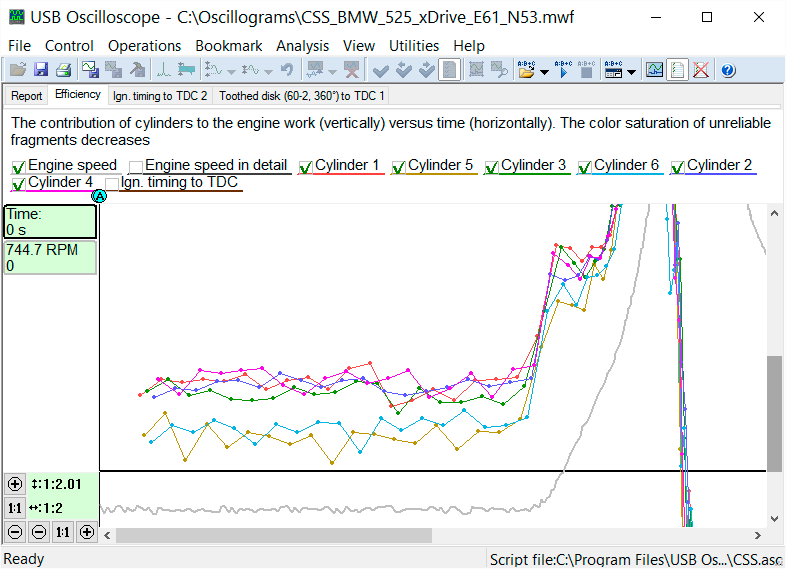Click vertical zoom-out minus button
This screenshot has width=786, height=569.
[15, 532]
